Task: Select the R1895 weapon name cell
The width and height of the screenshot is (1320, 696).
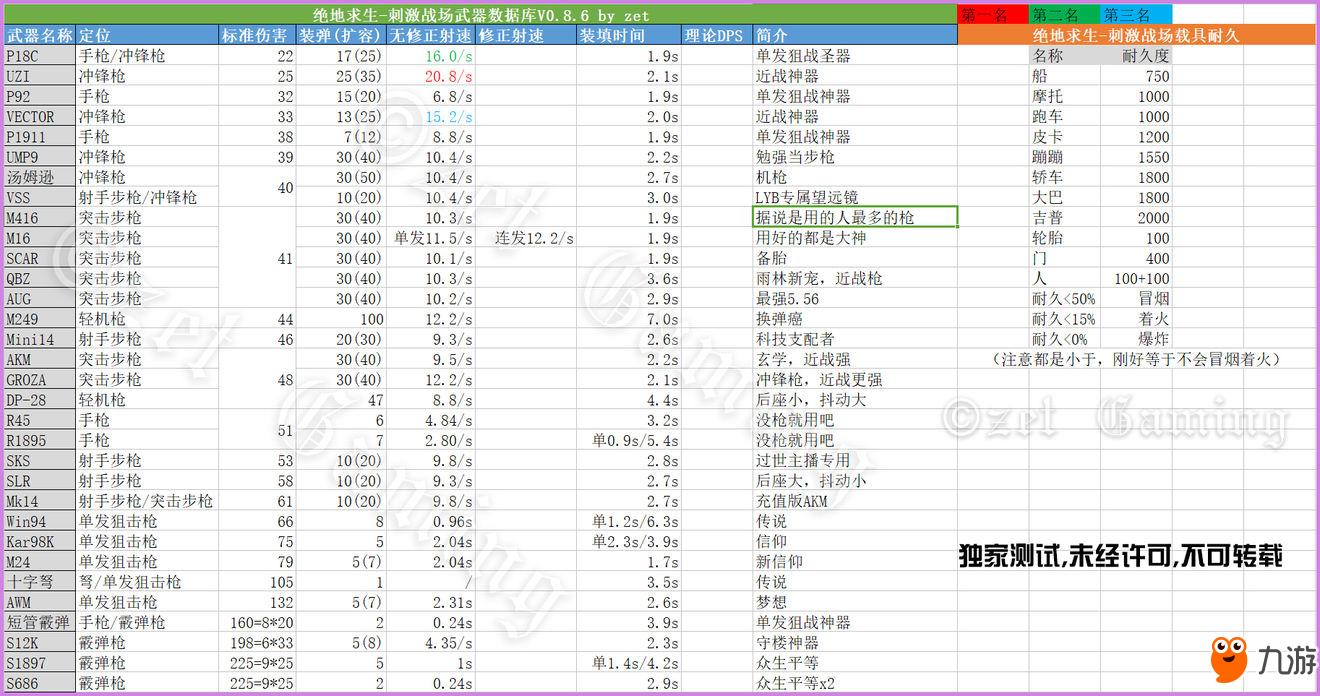Action: coord(39,440)
